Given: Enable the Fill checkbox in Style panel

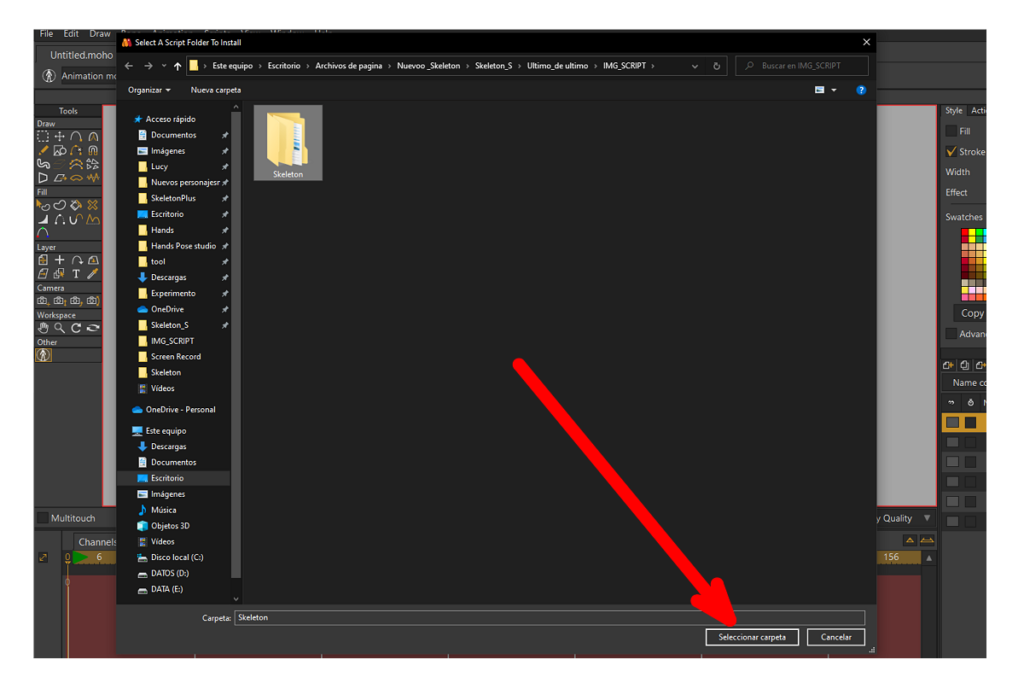Looking at the screenshot, I should 951,131.
